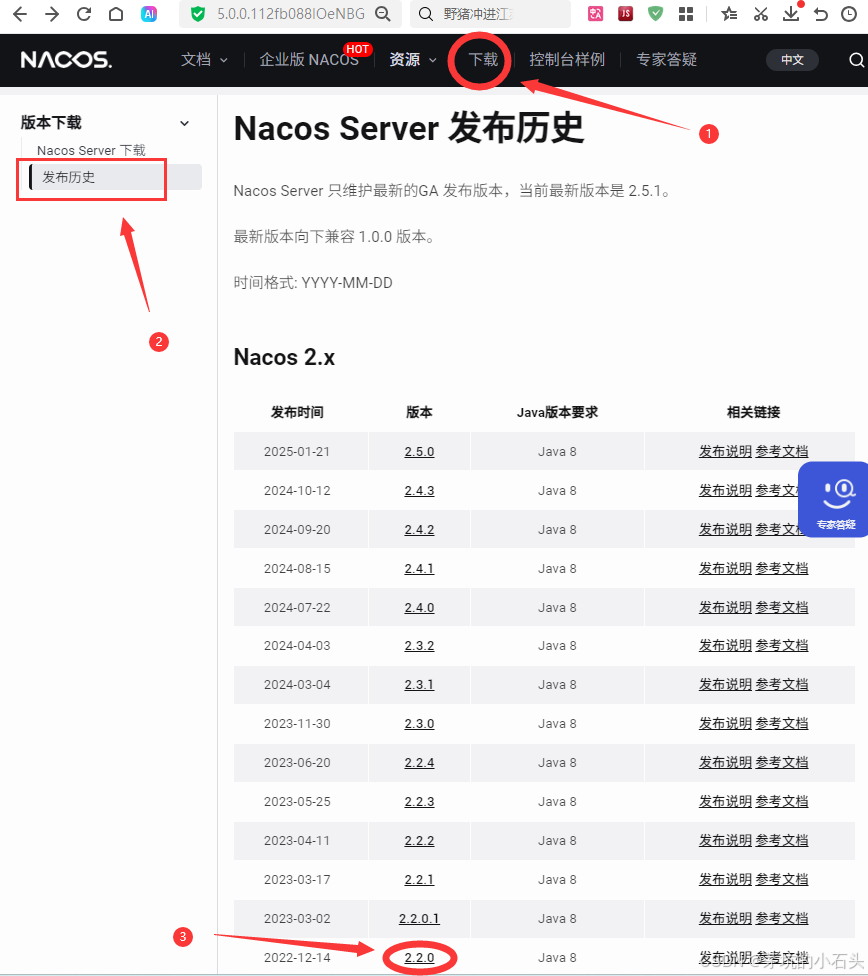Open the JS extension icon
This screenshot has width=868, height=976.
pos(626,14)
